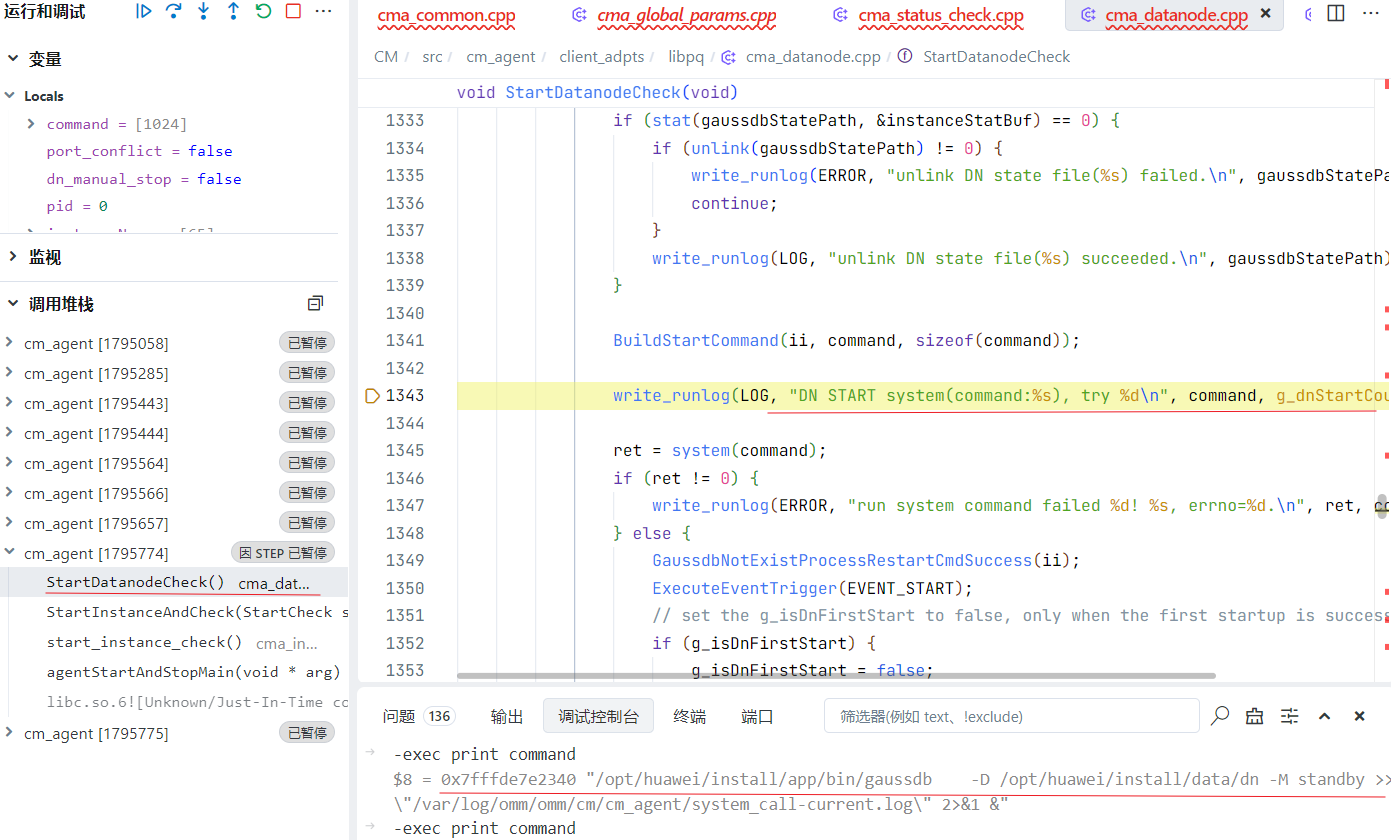Switch to the cma_common.cpp tab

tap(446, 15)
